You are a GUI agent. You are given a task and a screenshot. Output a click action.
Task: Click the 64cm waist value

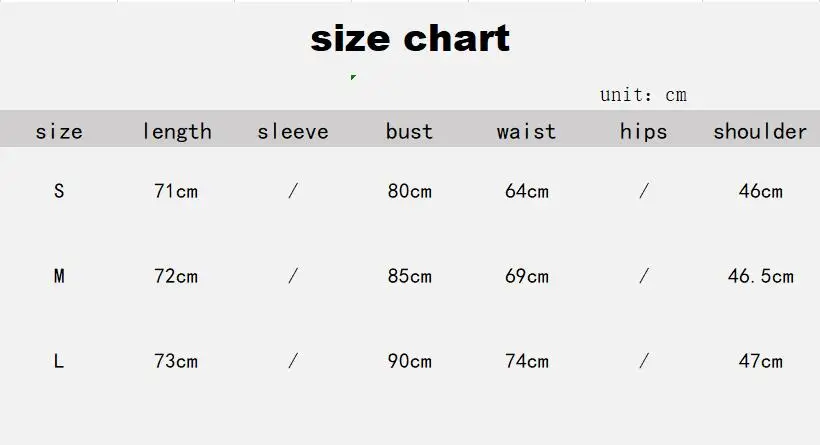(526, 190)
